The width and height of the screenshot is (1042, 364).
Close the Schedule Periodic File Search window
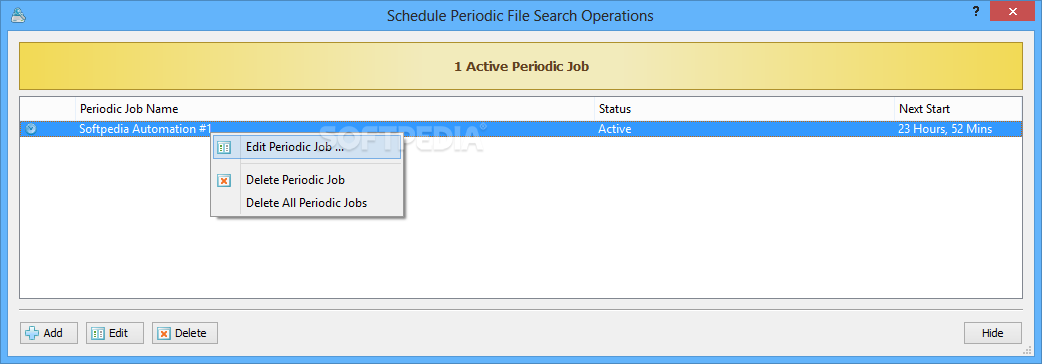(x=1012, y=11)
